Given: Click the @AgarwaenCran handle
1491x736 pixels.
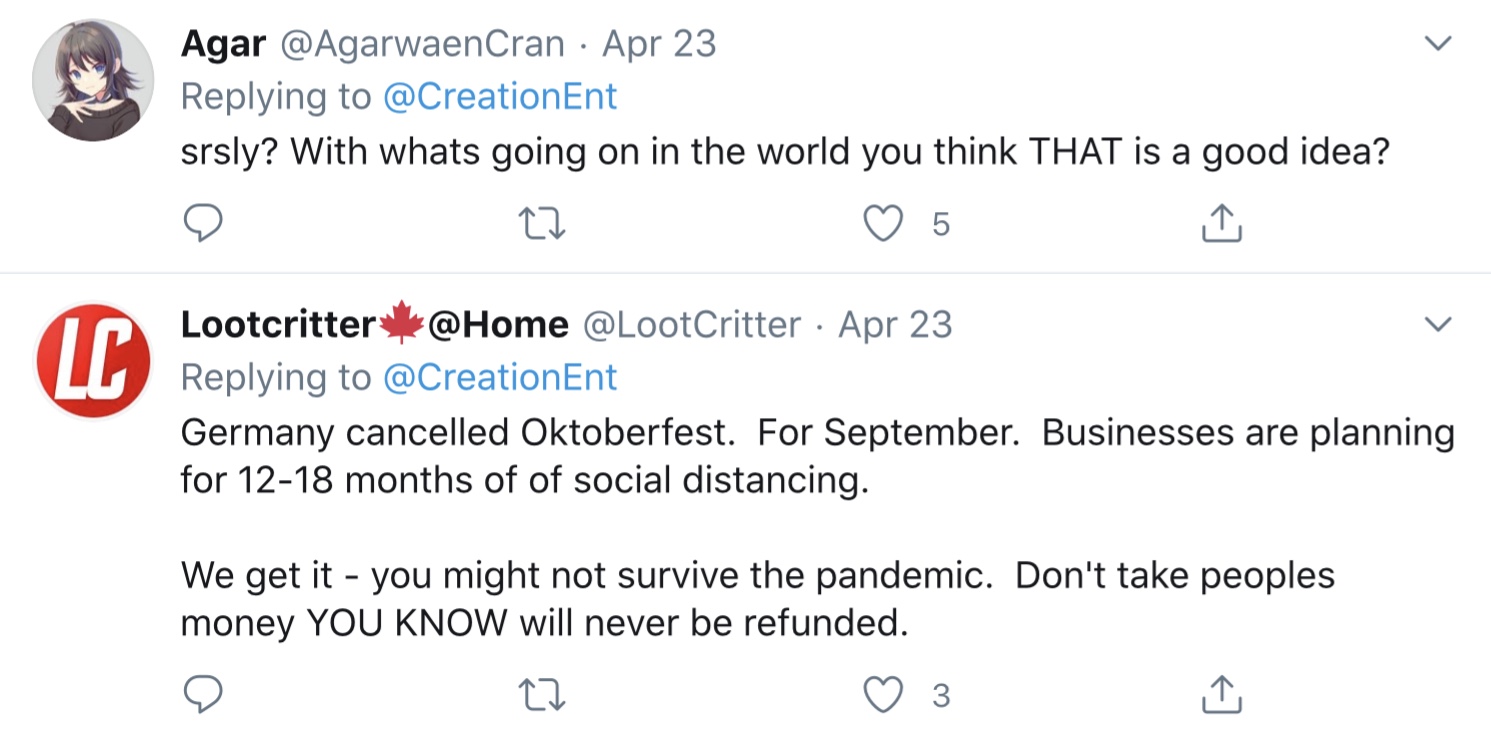Looking at the screenshot, I should (x=422, y=44).
